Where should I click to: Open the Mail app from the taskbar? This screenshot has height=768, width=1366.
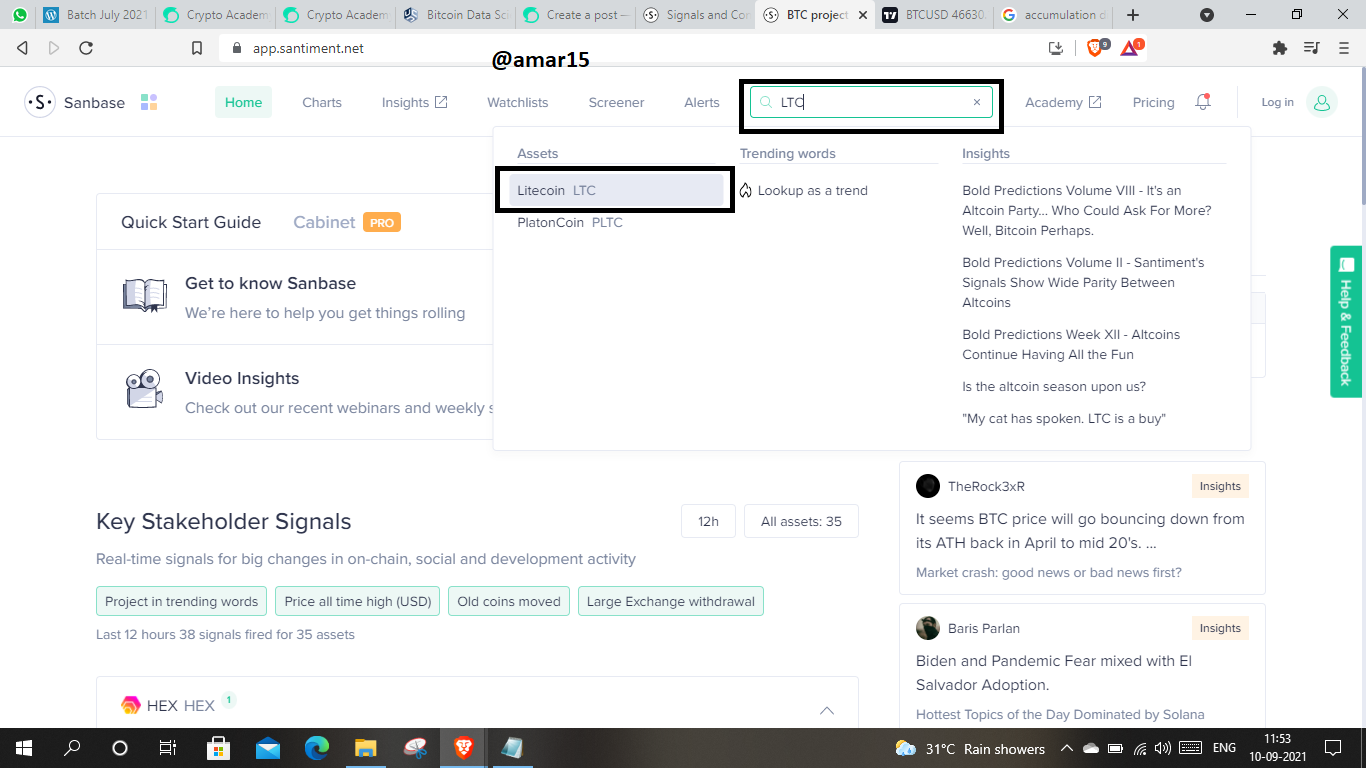pos(267,748)
